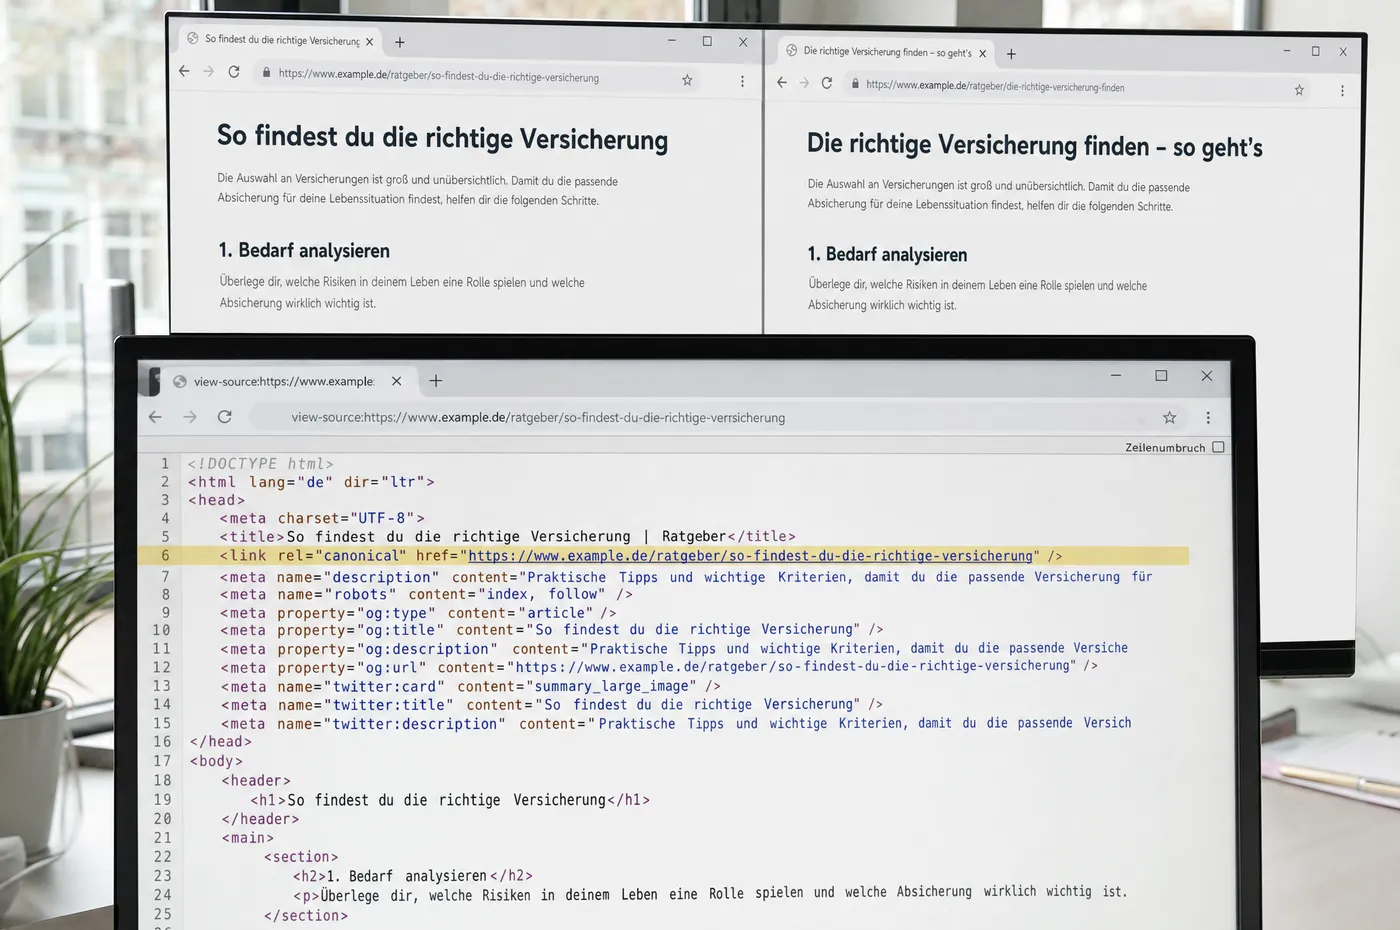Click the die-richtige-versicherung-finden address bar
Image resolution: width=1400 pixels, height=930 pixels.
tap(1078, 88)
